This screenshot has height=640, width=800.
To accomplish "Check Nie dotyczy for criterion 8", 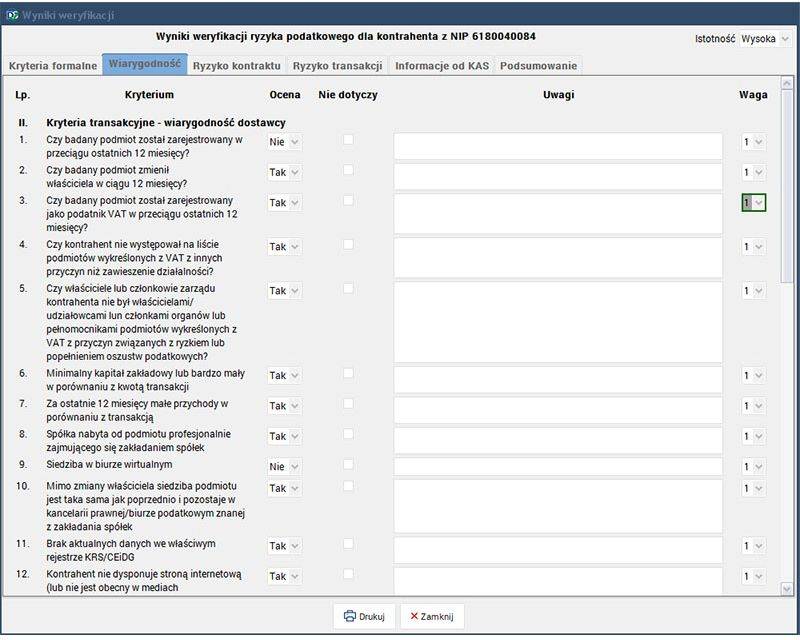I will [x=348, y=434].
